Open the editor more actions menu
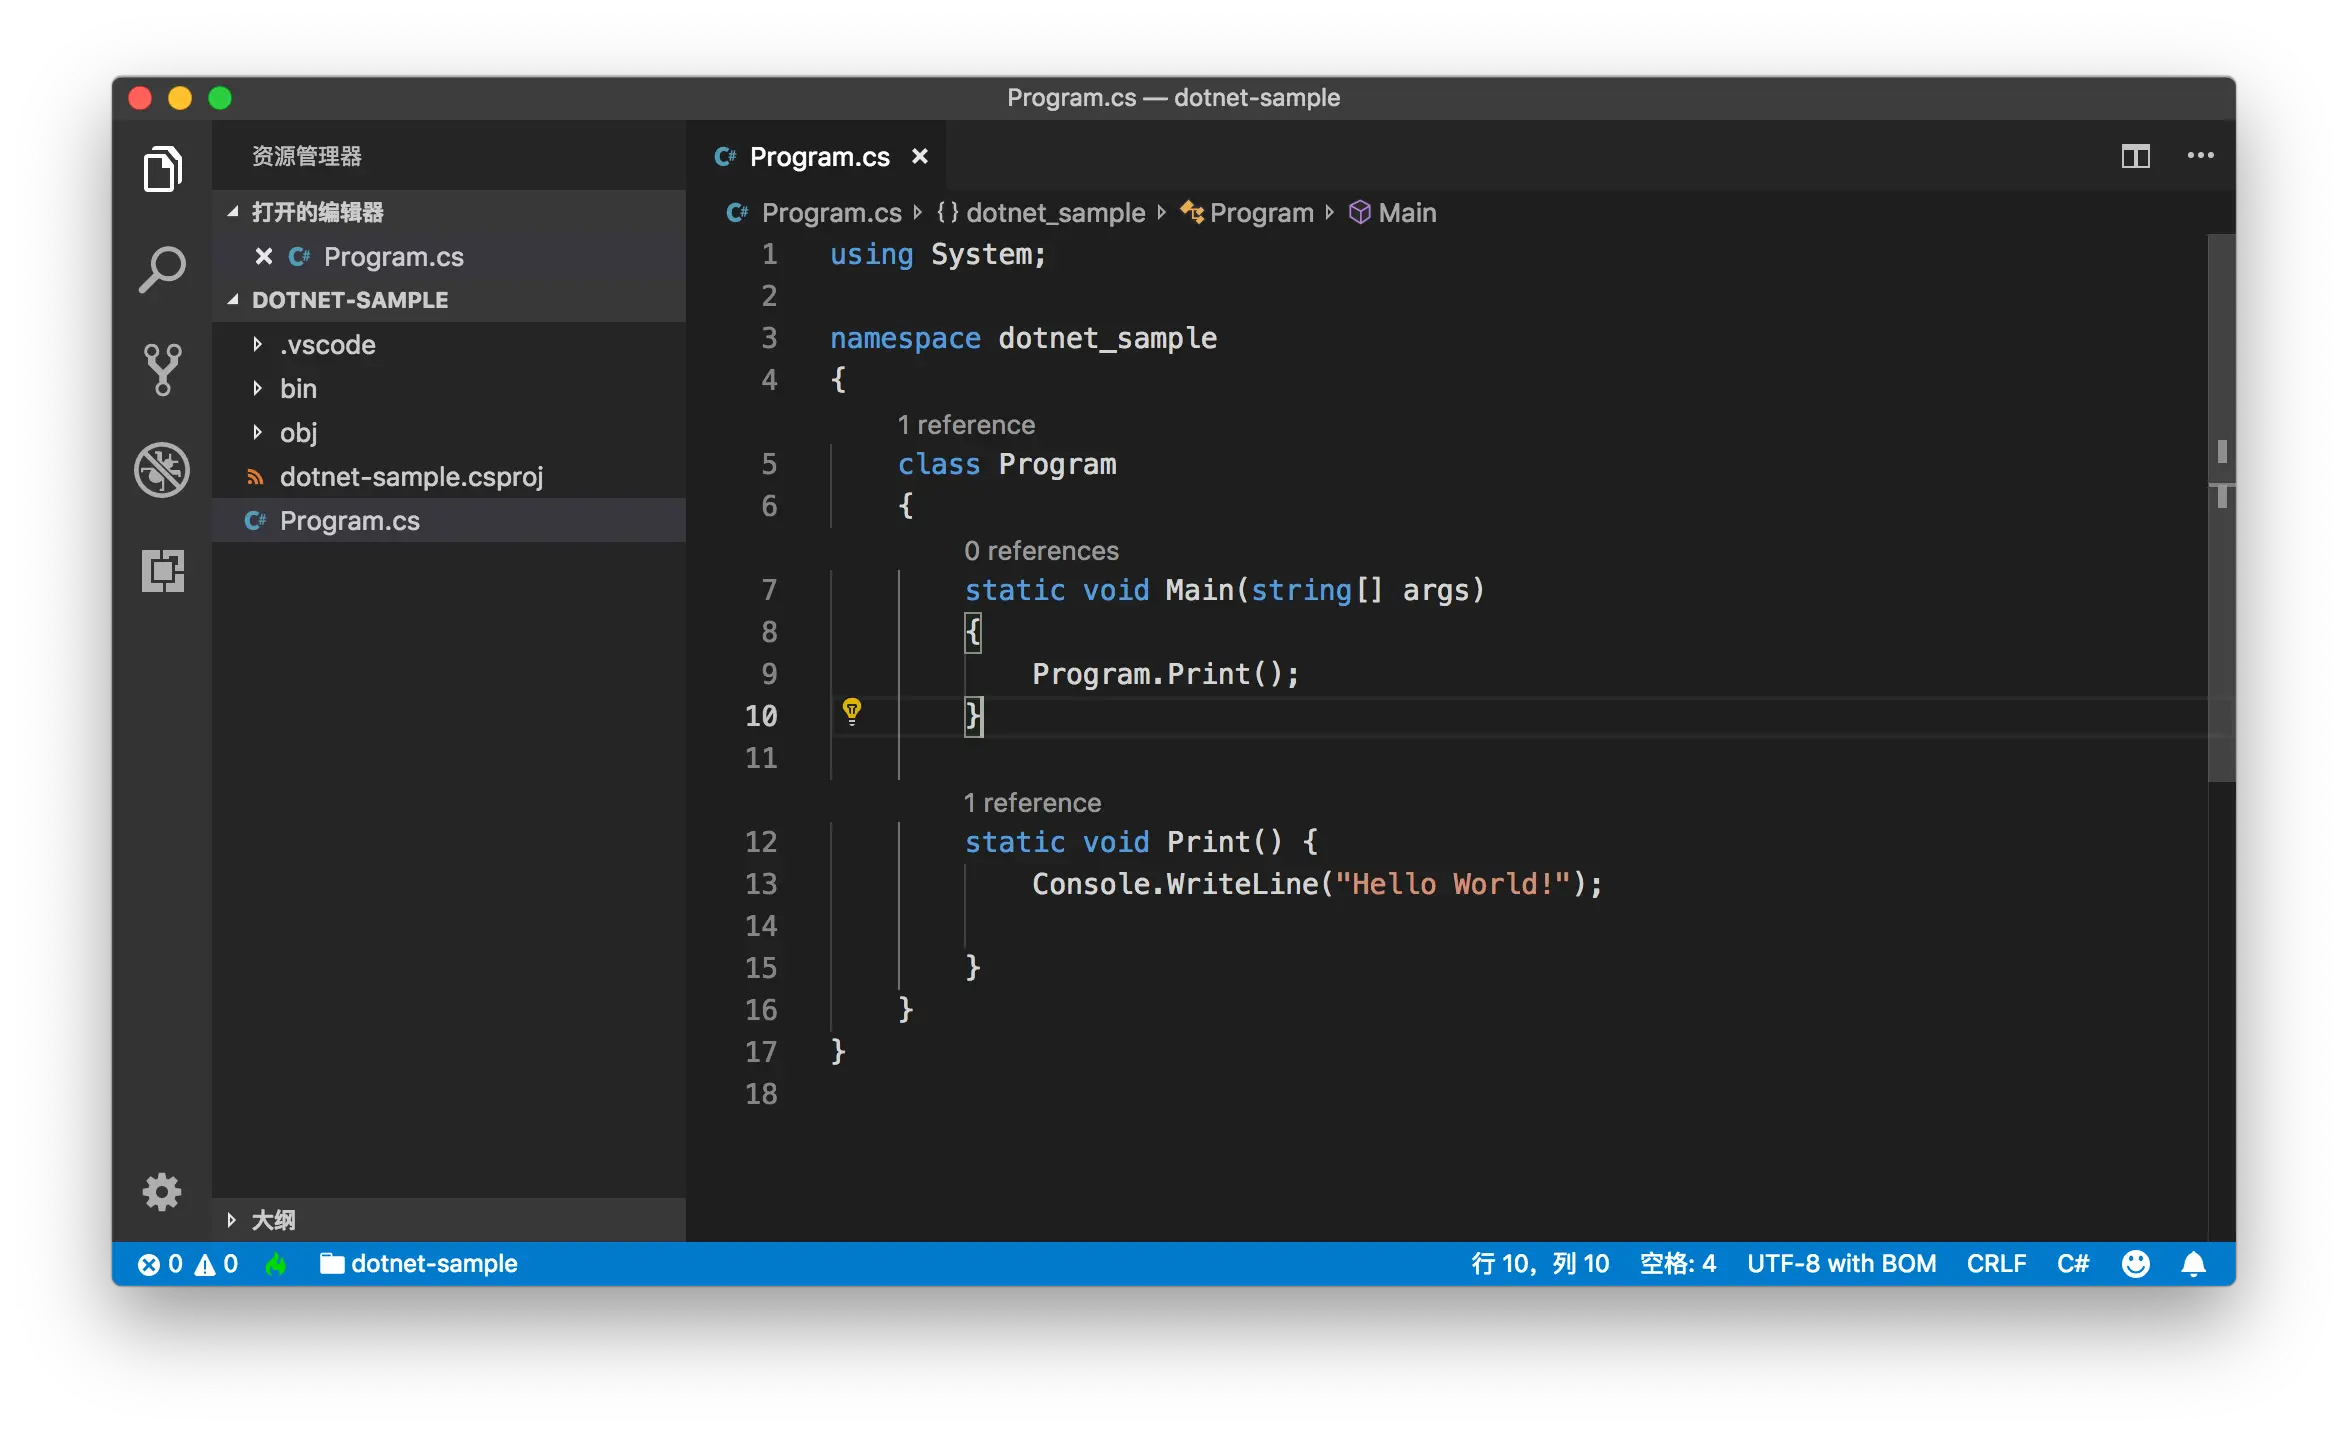Image resolution: width=2348 pixels, height=1434 pixels. pos(2200,156)
